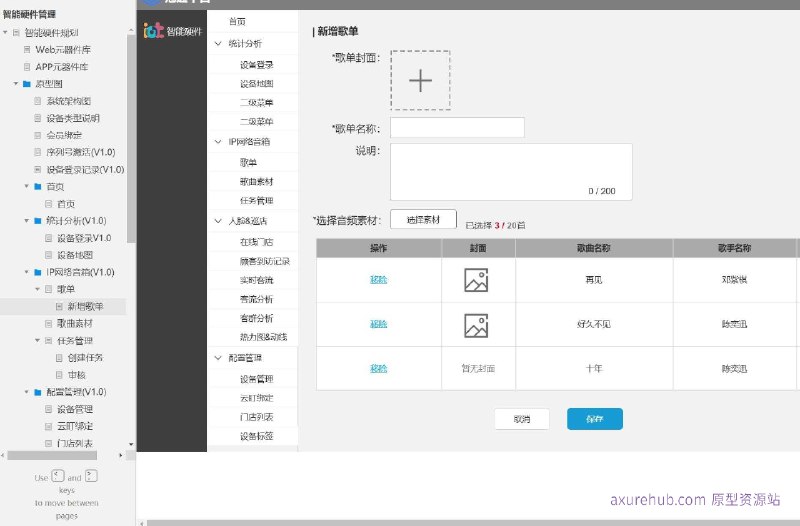Open 在线门店 menu item
Screen dimensions: 800x526
point(257,242)
